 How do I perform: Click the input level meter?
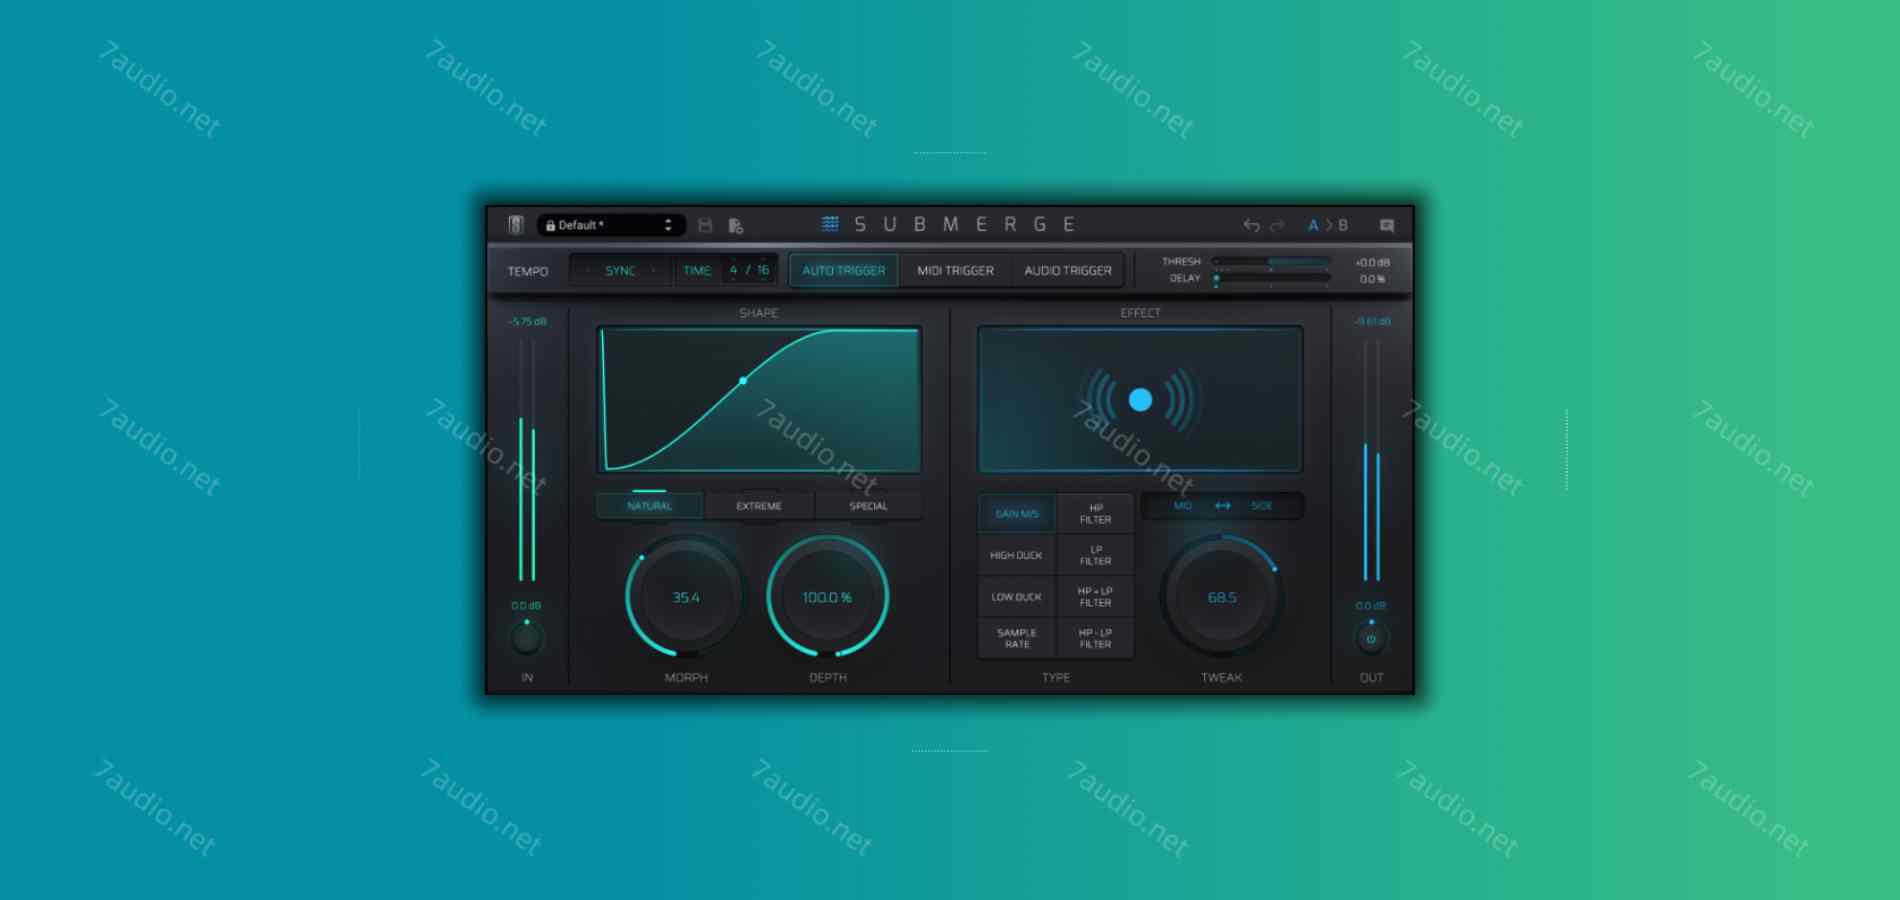[x=527, y=460]
